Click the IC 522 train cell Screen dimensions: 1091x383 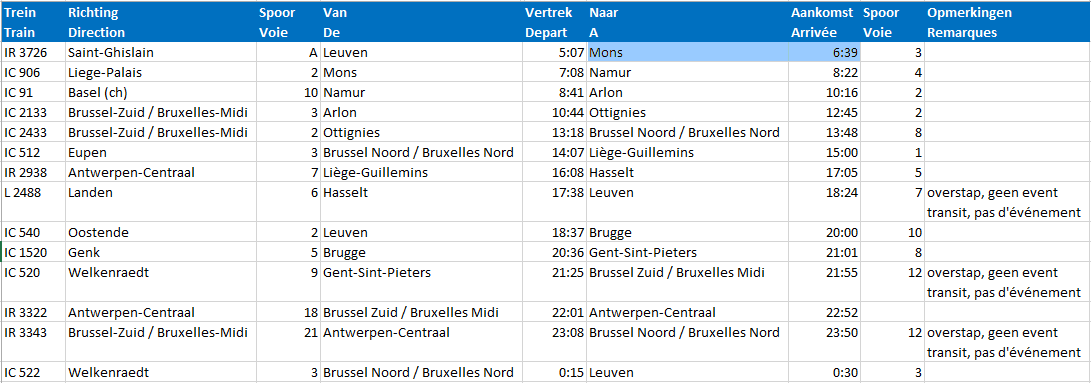click(x=33, y=372)
